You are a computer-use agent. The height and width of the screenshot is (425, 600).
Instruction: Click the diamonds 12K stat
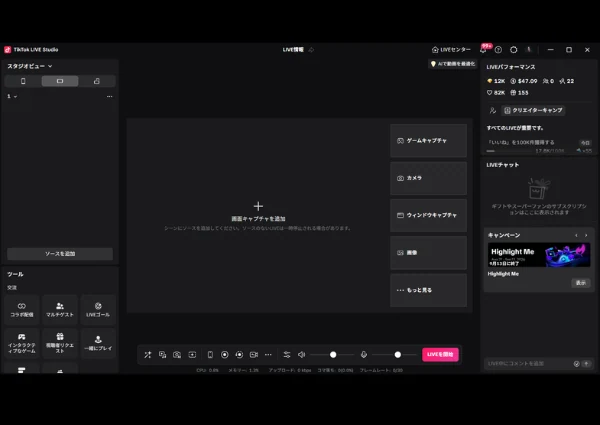[496, 81]
